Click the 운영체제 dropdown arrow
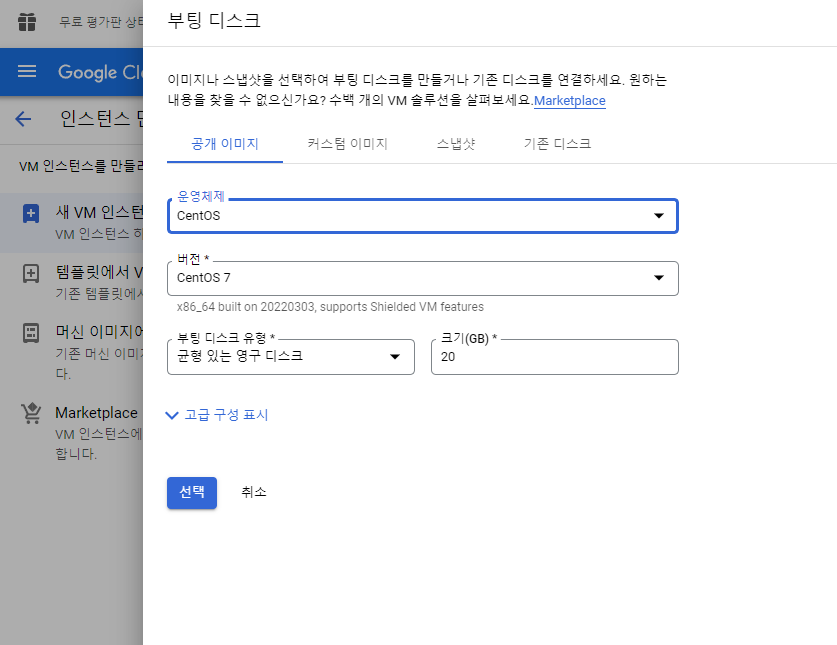 [x=659, y=216]
